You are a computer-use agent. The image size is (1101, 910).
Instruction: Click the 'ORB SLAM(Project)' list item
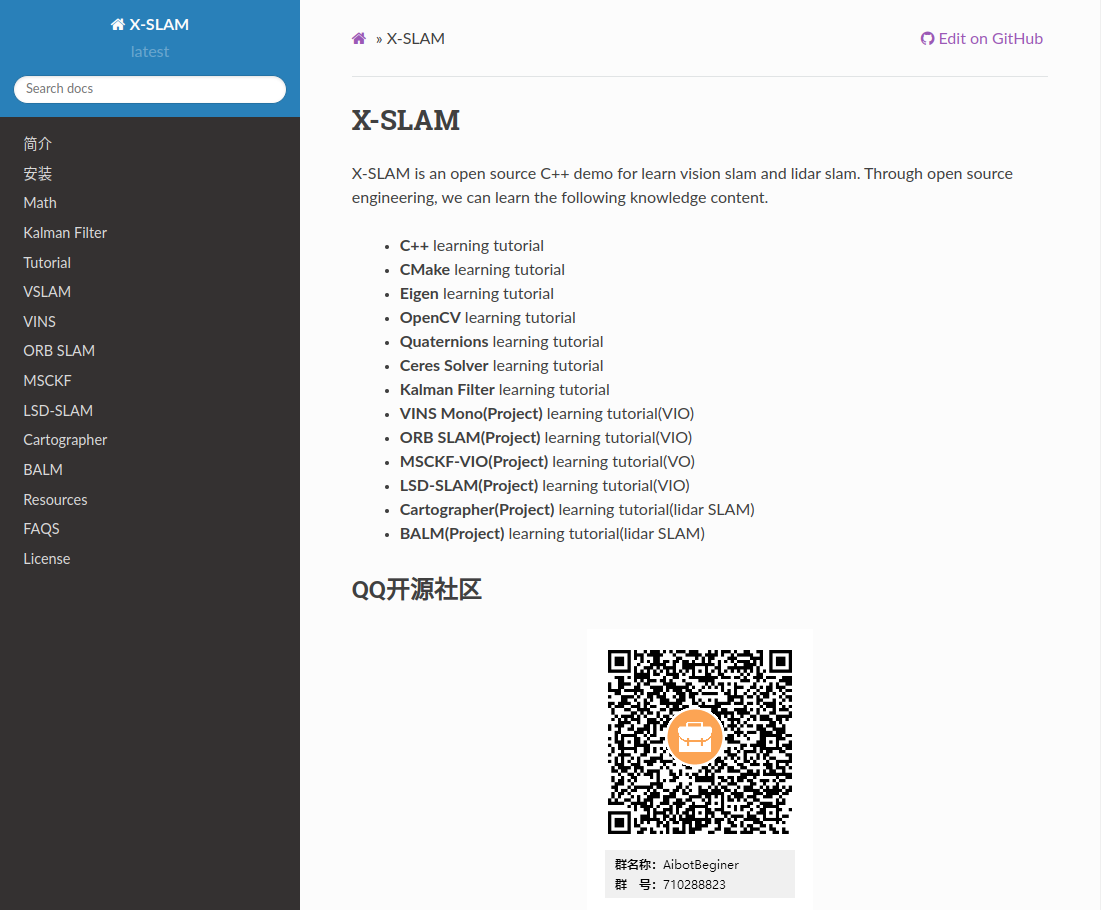point(546,437)
